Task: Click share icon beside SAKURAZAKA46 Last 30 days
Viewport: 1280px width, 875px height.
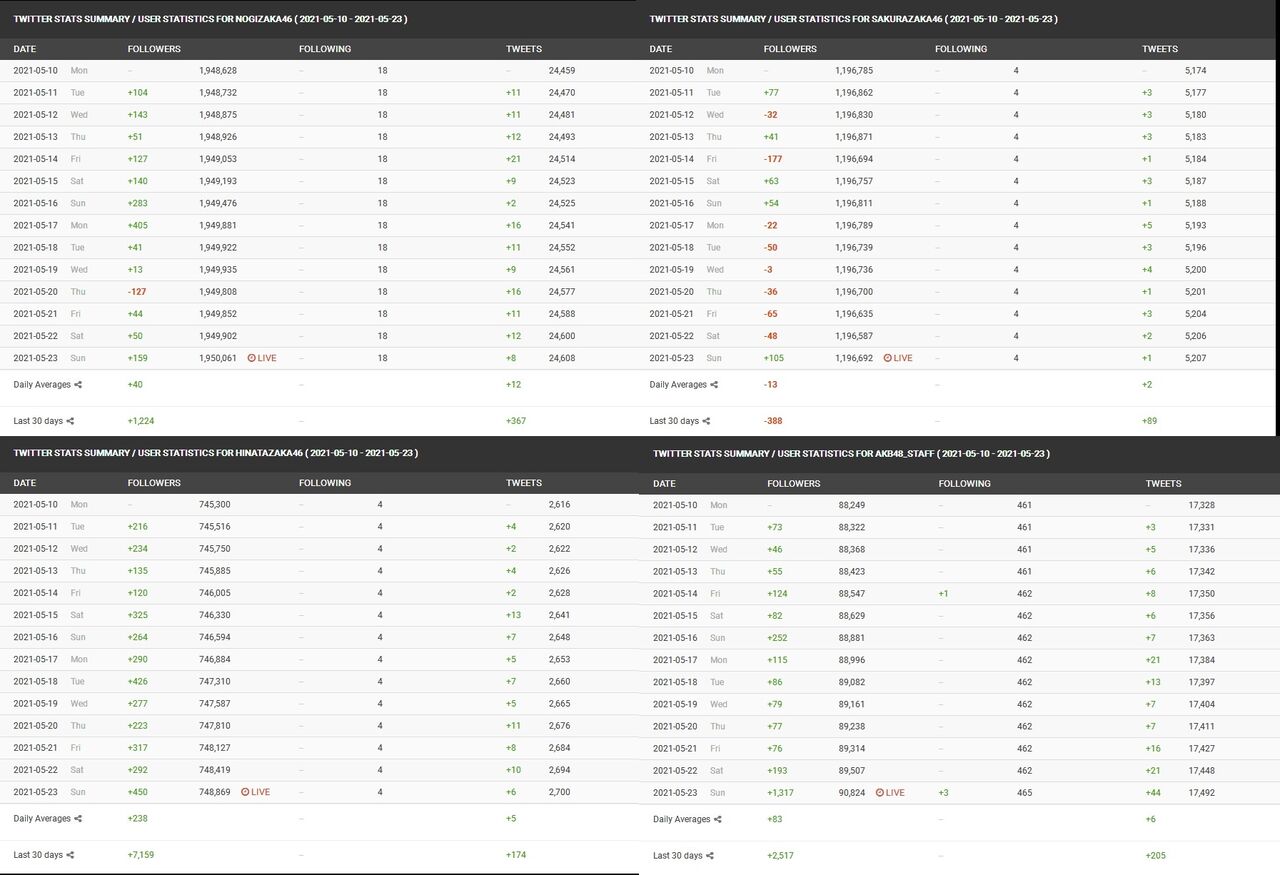Action: (x=706, y=422)
